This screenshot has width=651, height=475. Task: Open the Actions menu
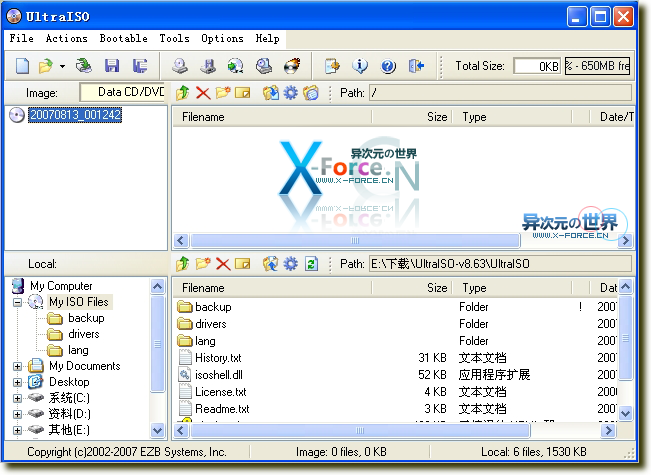click(x=66, y=38)
